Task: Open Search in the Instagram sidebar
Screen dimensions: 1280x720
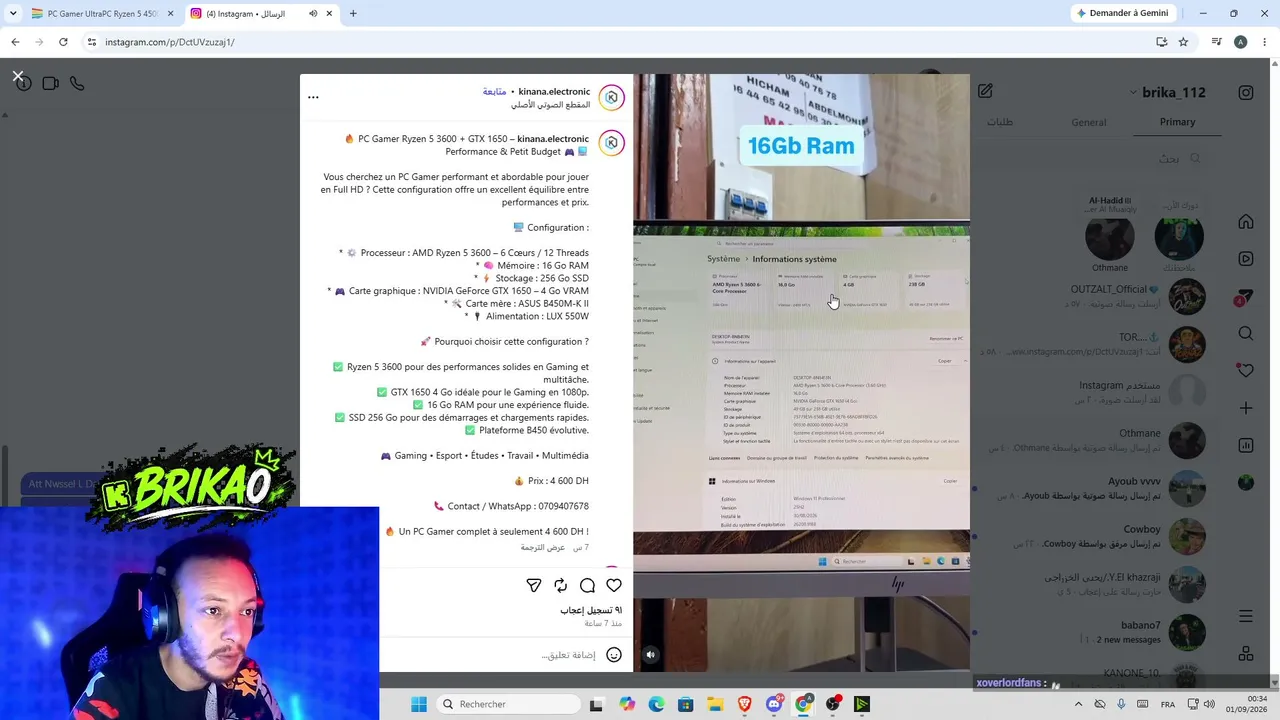Action: [x=1246, y=334]
